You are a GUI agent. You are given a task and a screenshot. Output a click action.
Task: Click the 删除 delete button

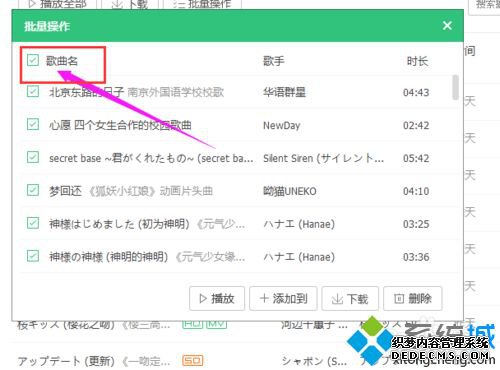(x=413, y=298)
